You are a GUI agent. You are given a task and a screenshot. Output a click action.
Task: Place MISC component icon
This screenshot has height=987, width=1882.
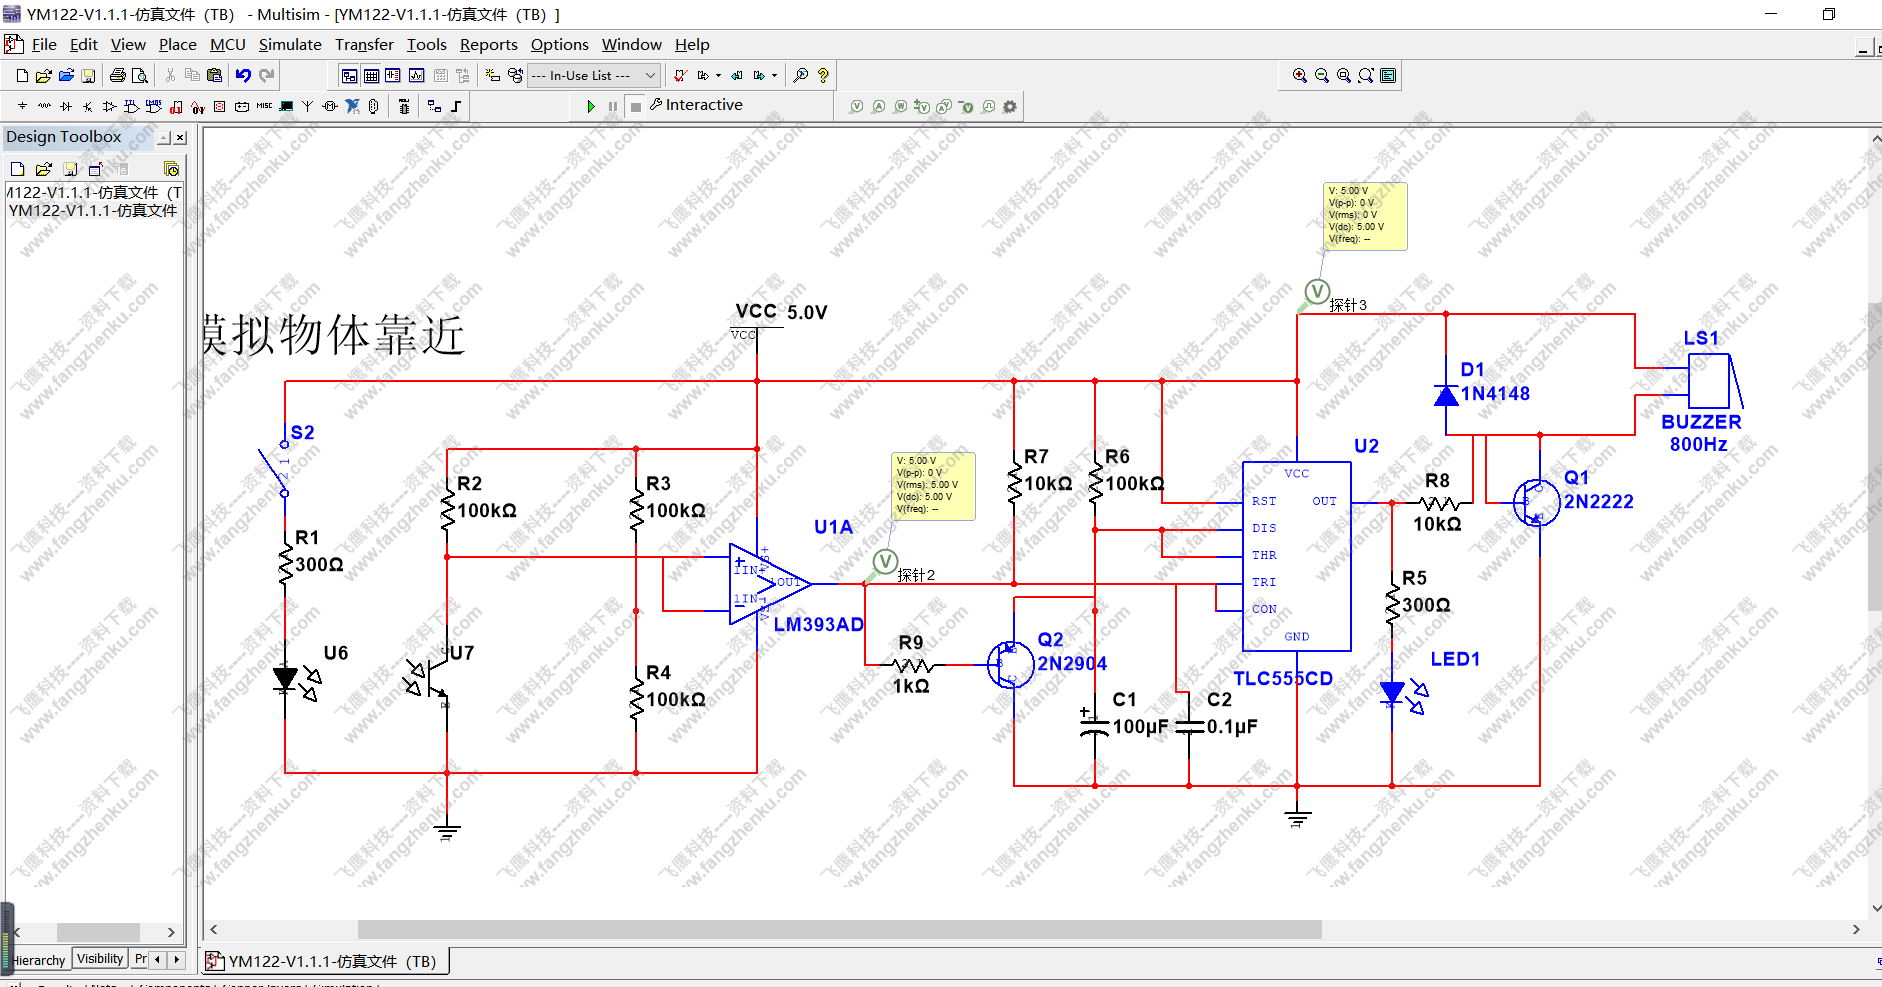[x=264, y=106]
